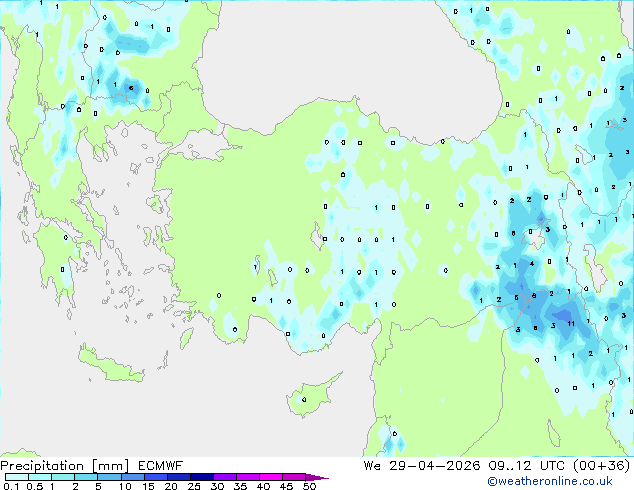Image resolution: width=634 pixels, height=490 pixels.
Task: Click the ©weatheronline.co.uk copyright link
Action: click(550, 481)
